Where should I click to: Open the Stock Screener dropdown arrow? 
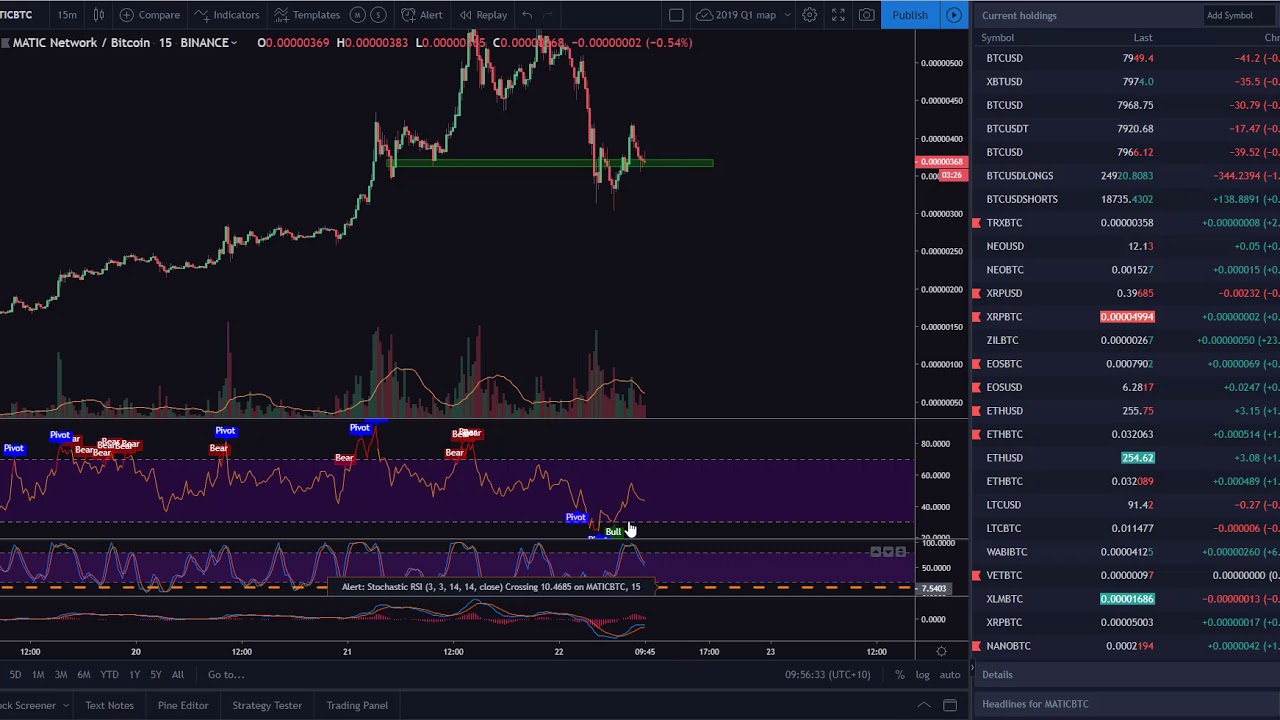click(x=65, y=706)
